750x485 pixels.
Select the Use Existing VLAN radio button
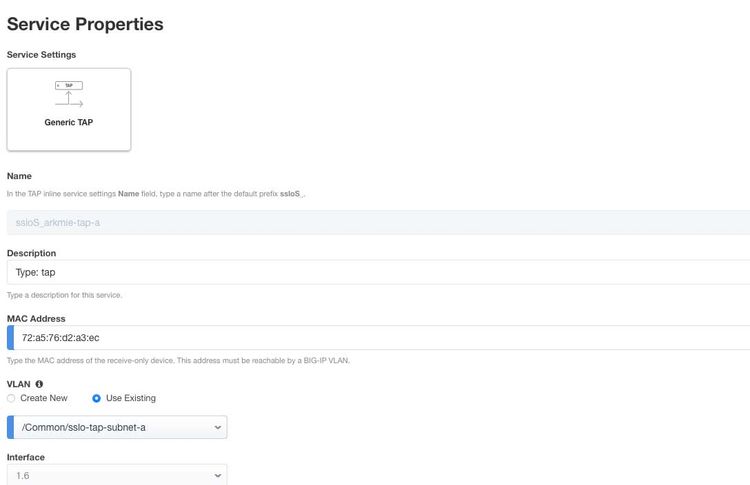[x=96, y=398]
